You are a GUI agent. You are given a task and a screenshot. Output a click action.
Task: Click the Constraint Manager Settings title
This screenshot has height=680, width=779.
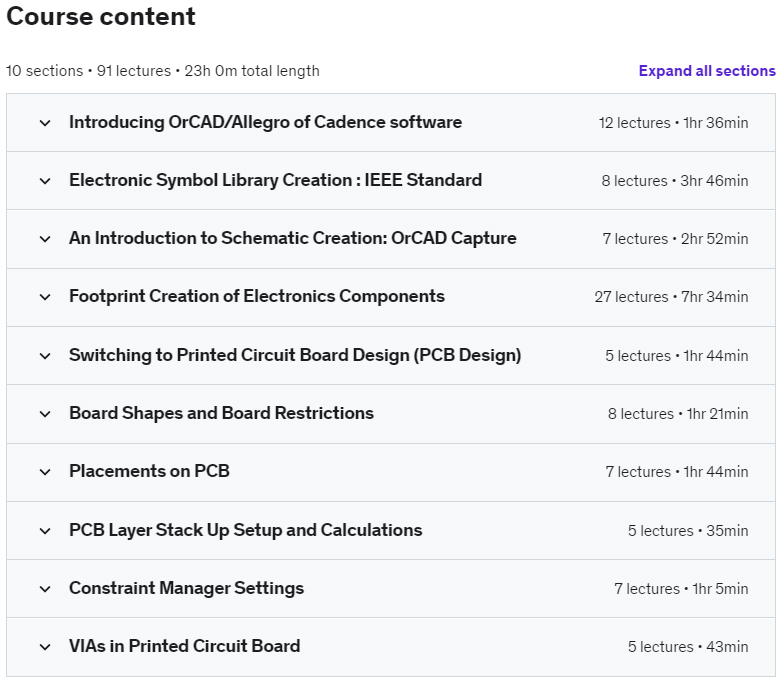pos(186,588)
